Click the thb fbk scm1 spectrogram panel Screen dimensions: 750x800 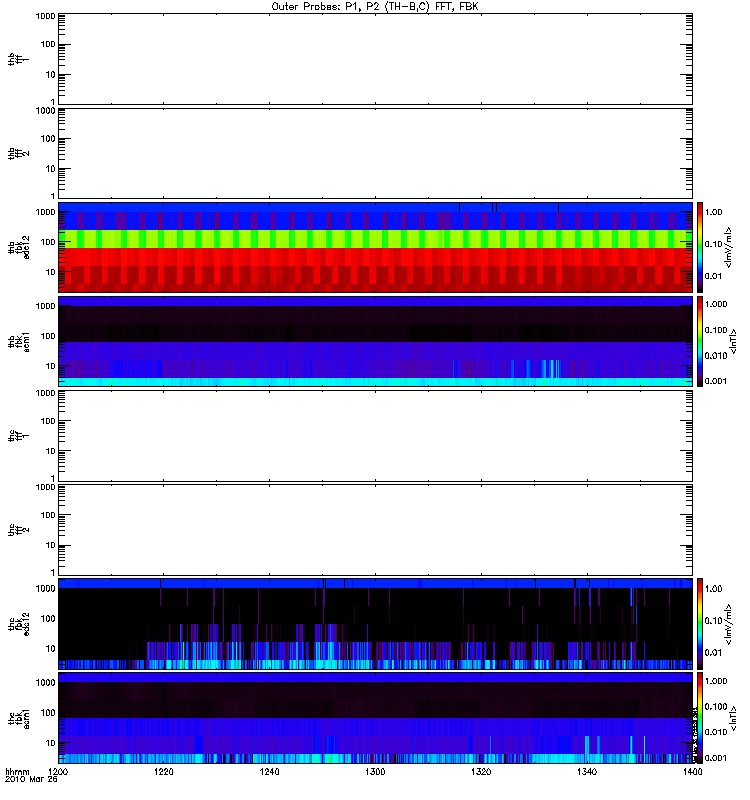point(376,341)
